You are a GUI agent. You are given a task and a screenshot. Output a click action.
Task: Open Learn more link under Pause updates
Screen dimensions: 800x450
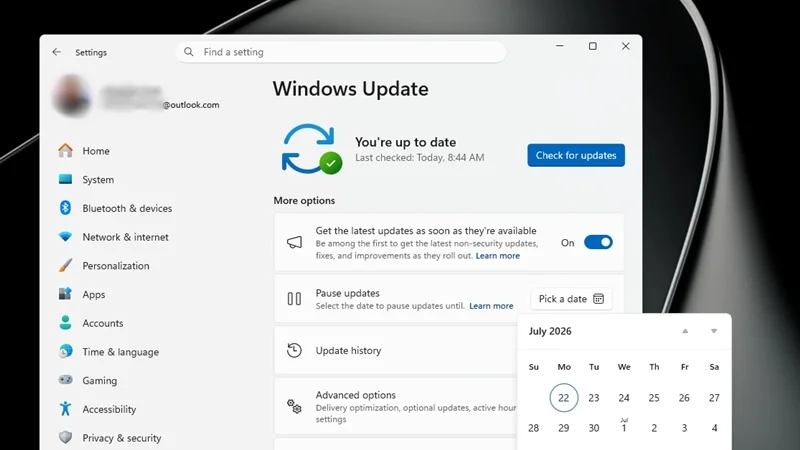click(491, 306)
